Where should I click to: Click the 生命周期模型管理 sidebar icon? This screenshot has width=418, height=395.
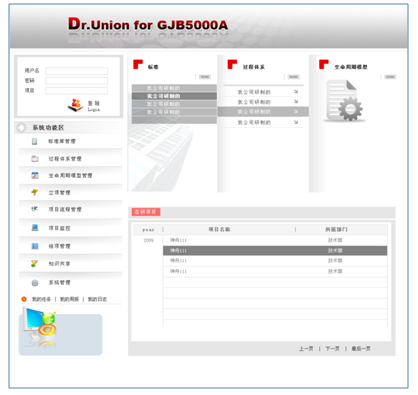(x=35, y=175)
